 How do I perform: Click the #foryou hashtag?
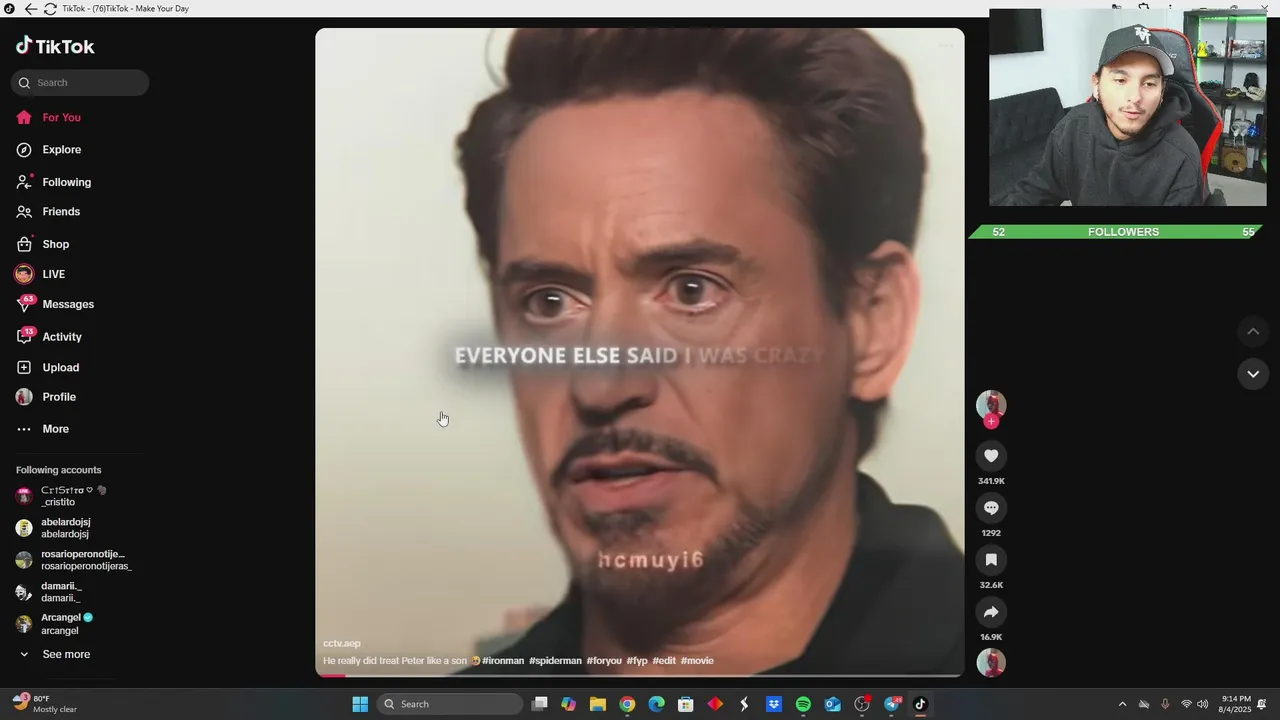pos(604,661)
